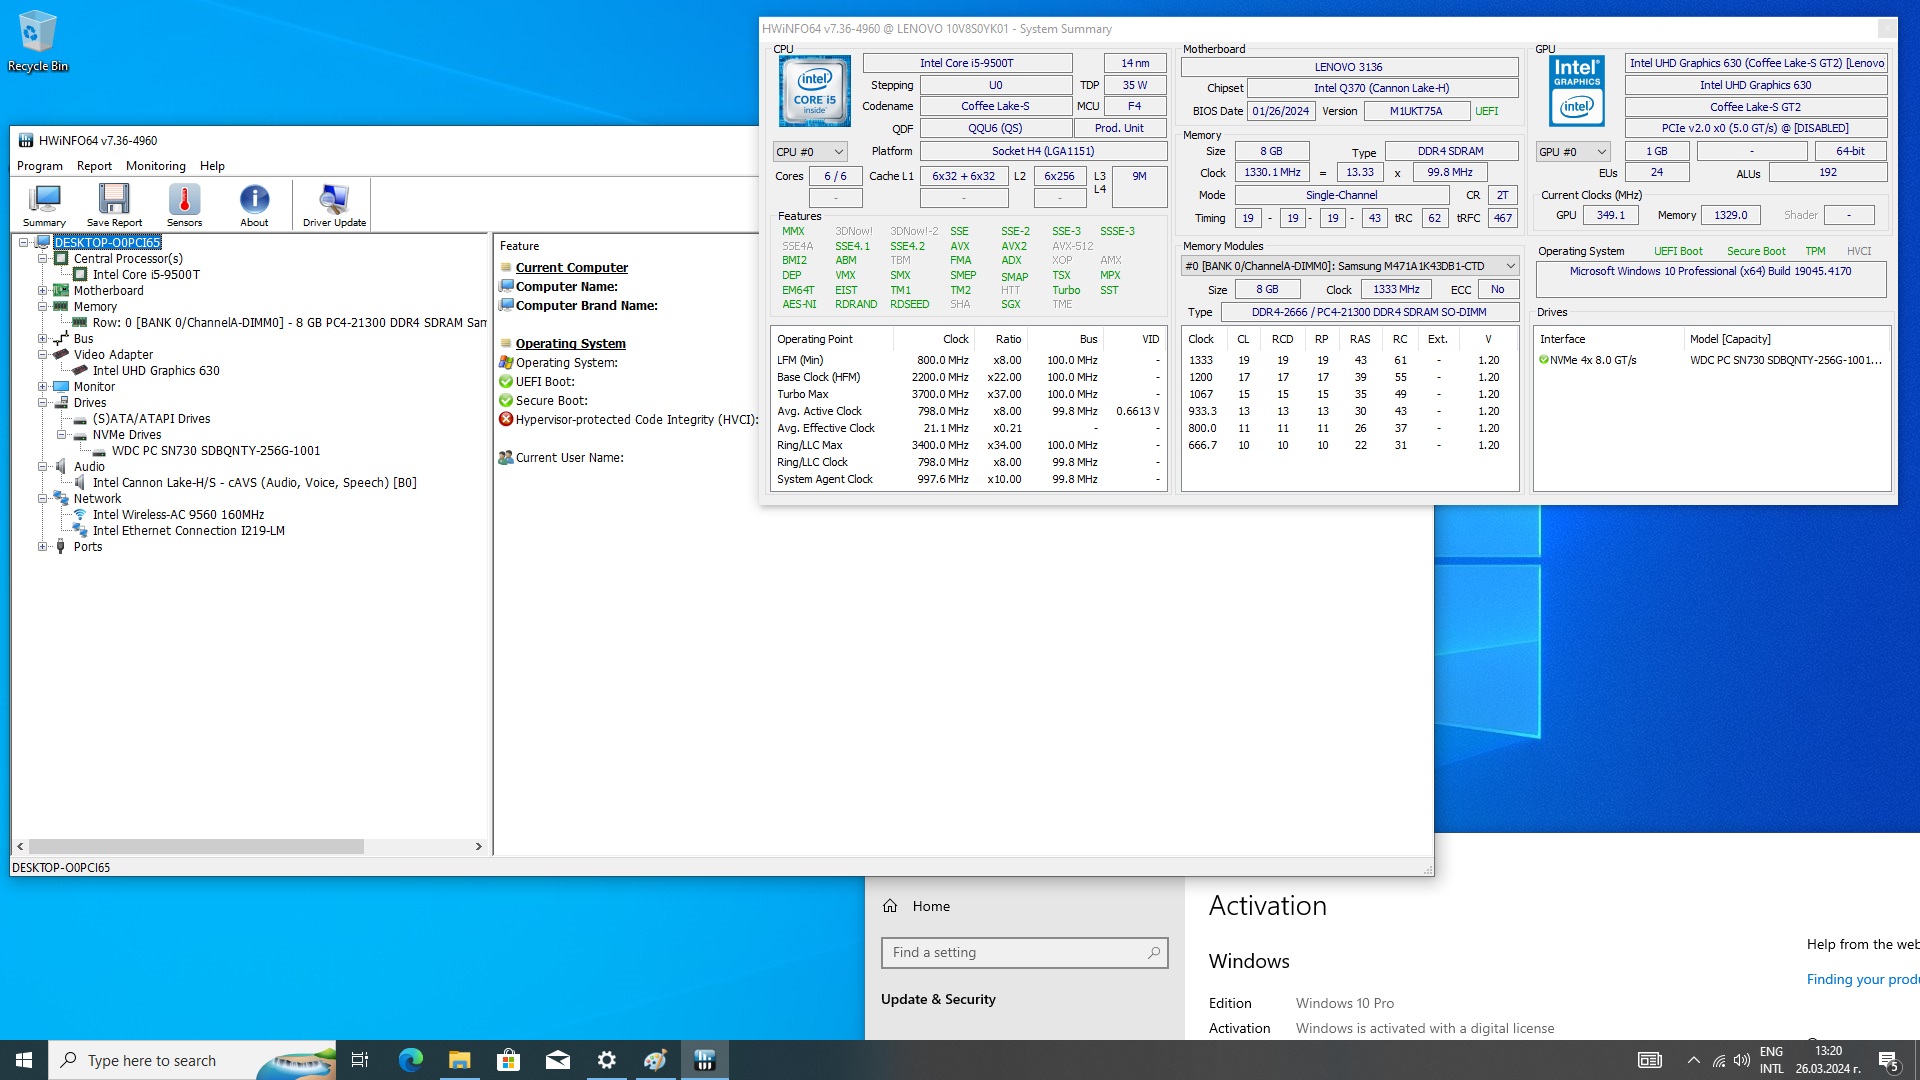This screenshot has height=1080, width=1920.
Task: Click the Ports plug icon in the tree
Action: pyautogui.click(x=61, y=547)
